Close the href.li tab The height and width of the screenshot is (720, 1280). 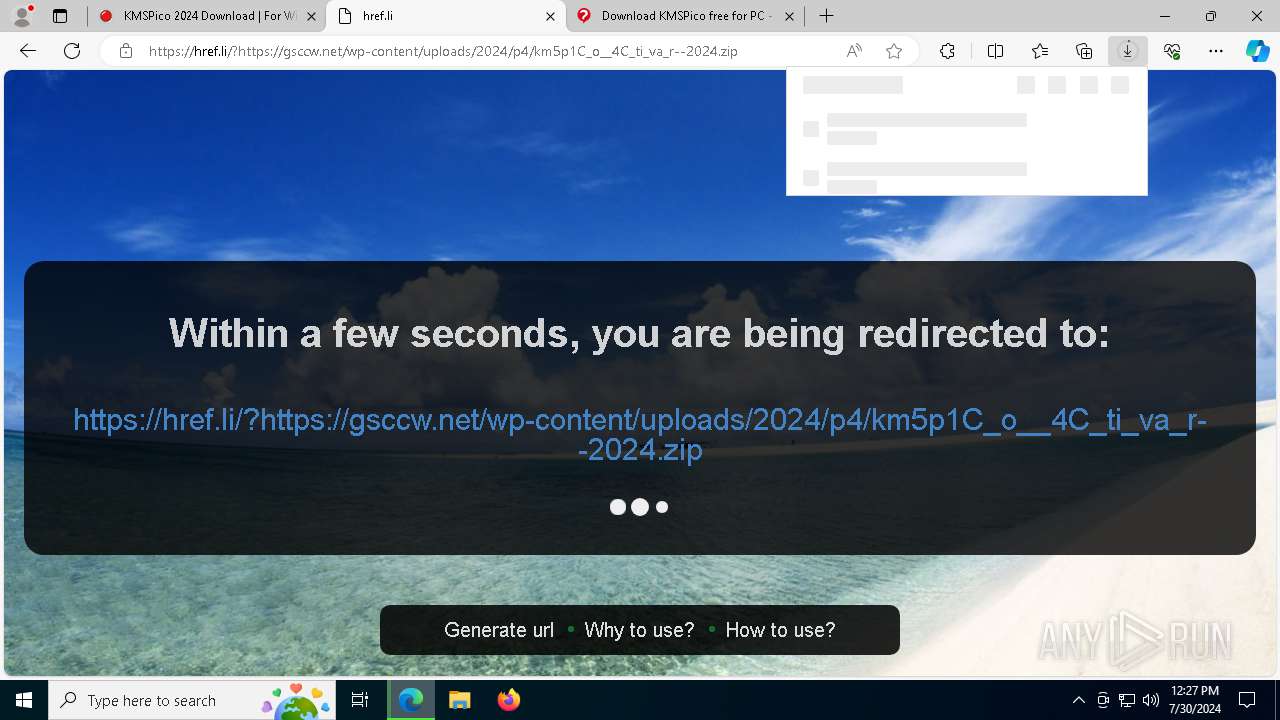click(x=550, y=16)
